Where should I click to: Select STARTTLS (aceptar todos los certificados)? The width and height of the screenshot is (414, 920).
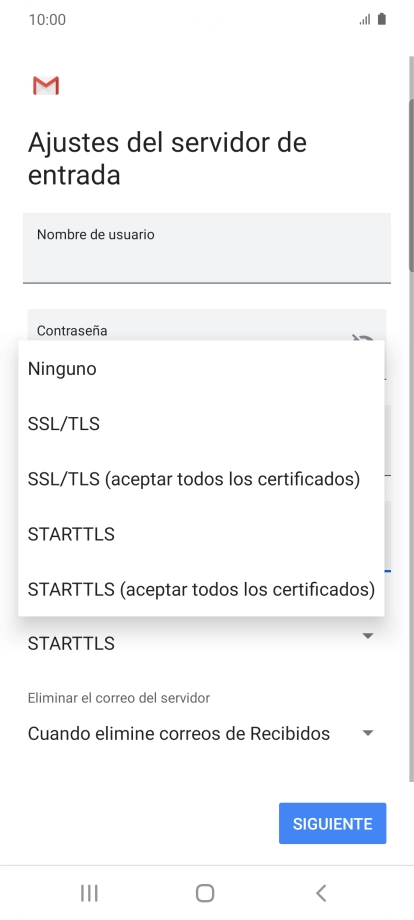[201, 589]
